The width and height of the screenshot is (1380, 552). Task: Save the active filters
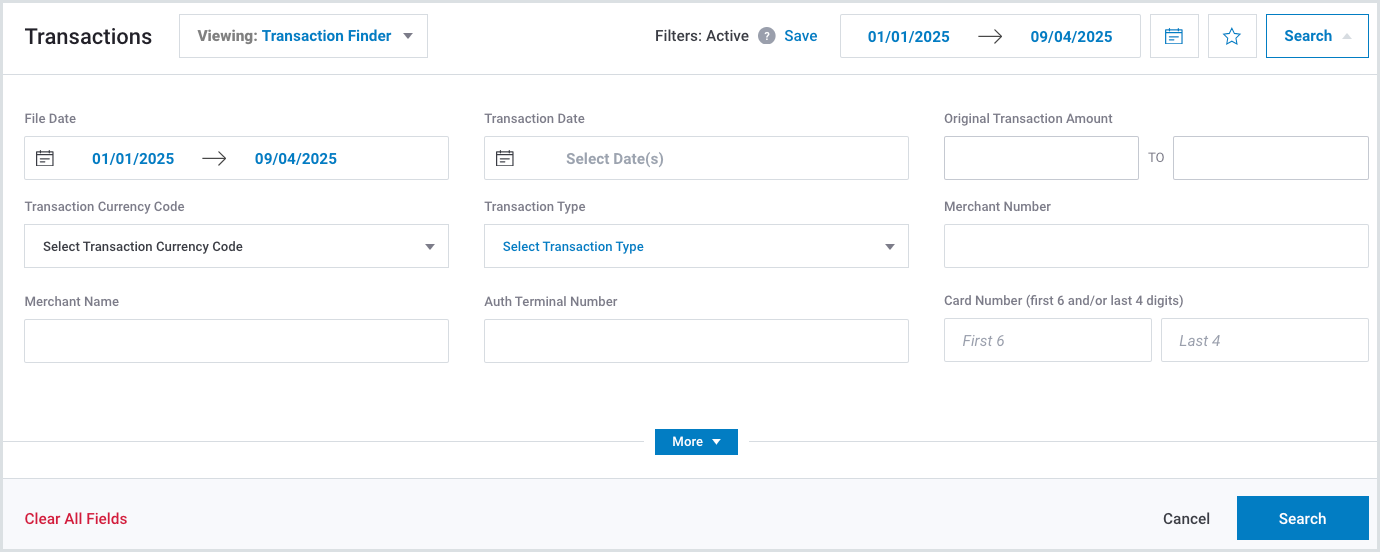click(x=800, y=36)
